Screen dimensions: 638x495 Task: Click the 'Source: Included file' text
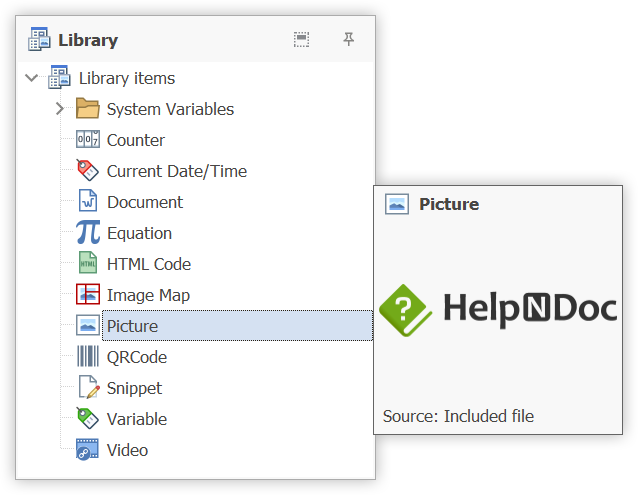458,416
